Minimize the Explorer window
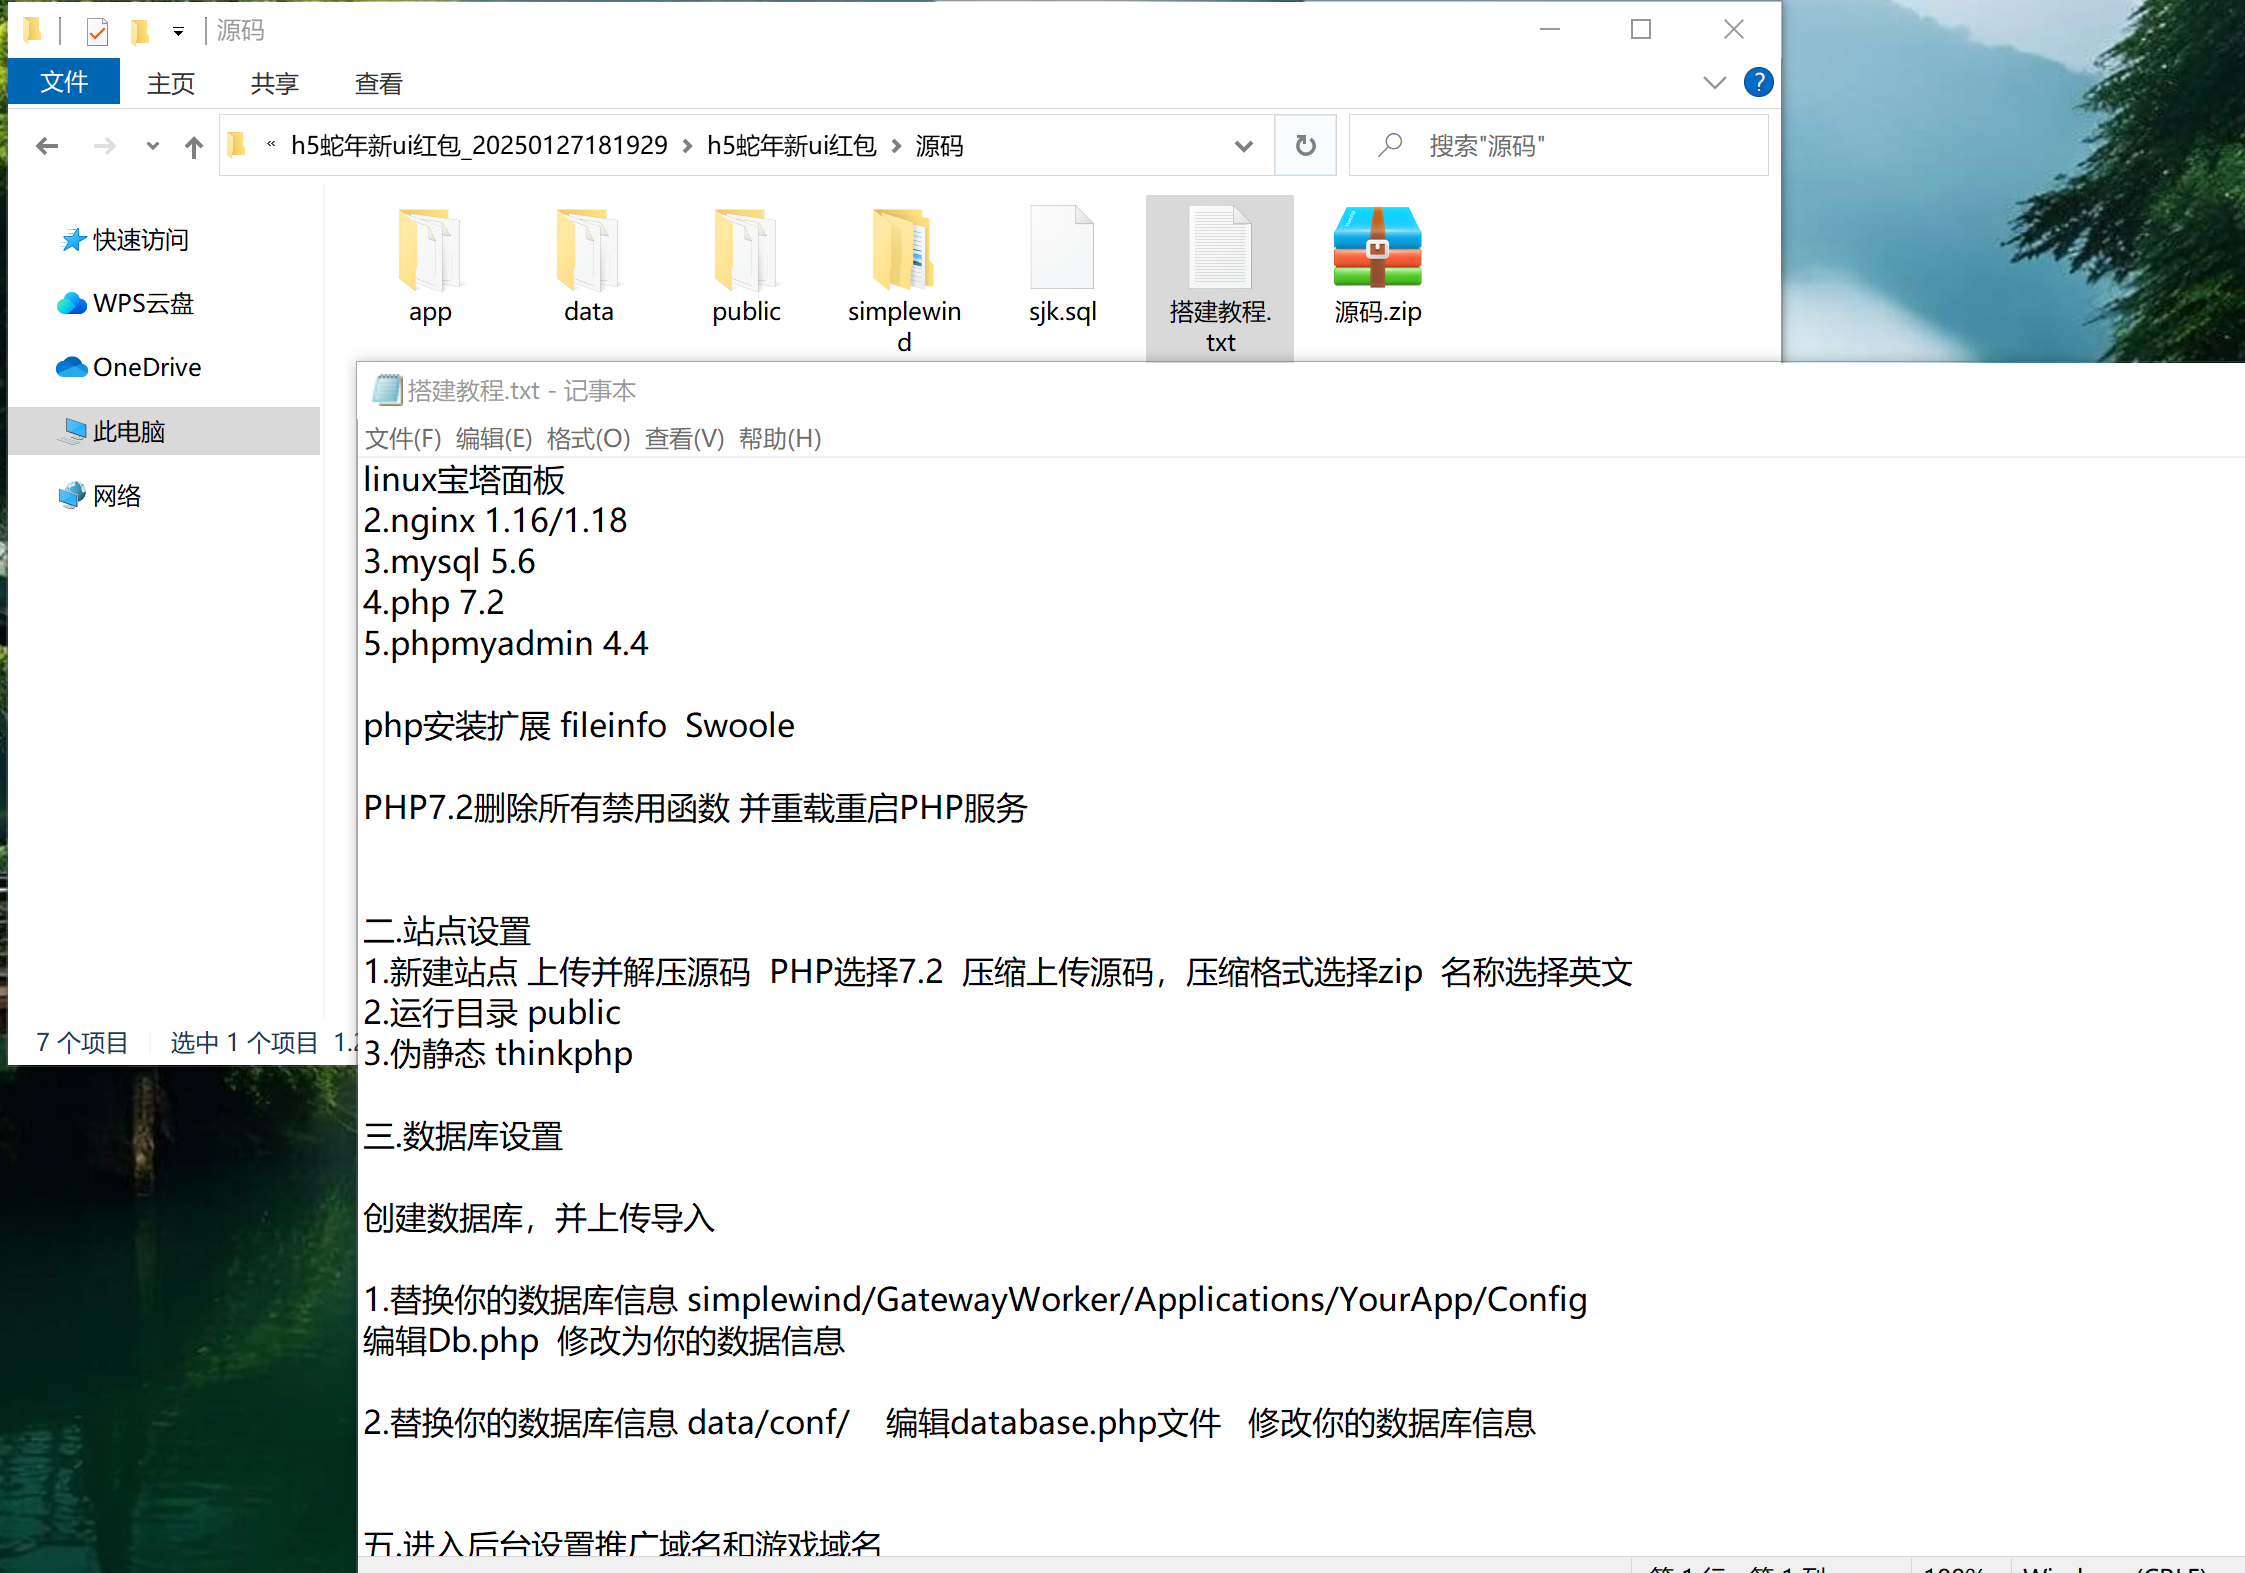Viewport: 2245px width, 1573px height. point(1550,29)
